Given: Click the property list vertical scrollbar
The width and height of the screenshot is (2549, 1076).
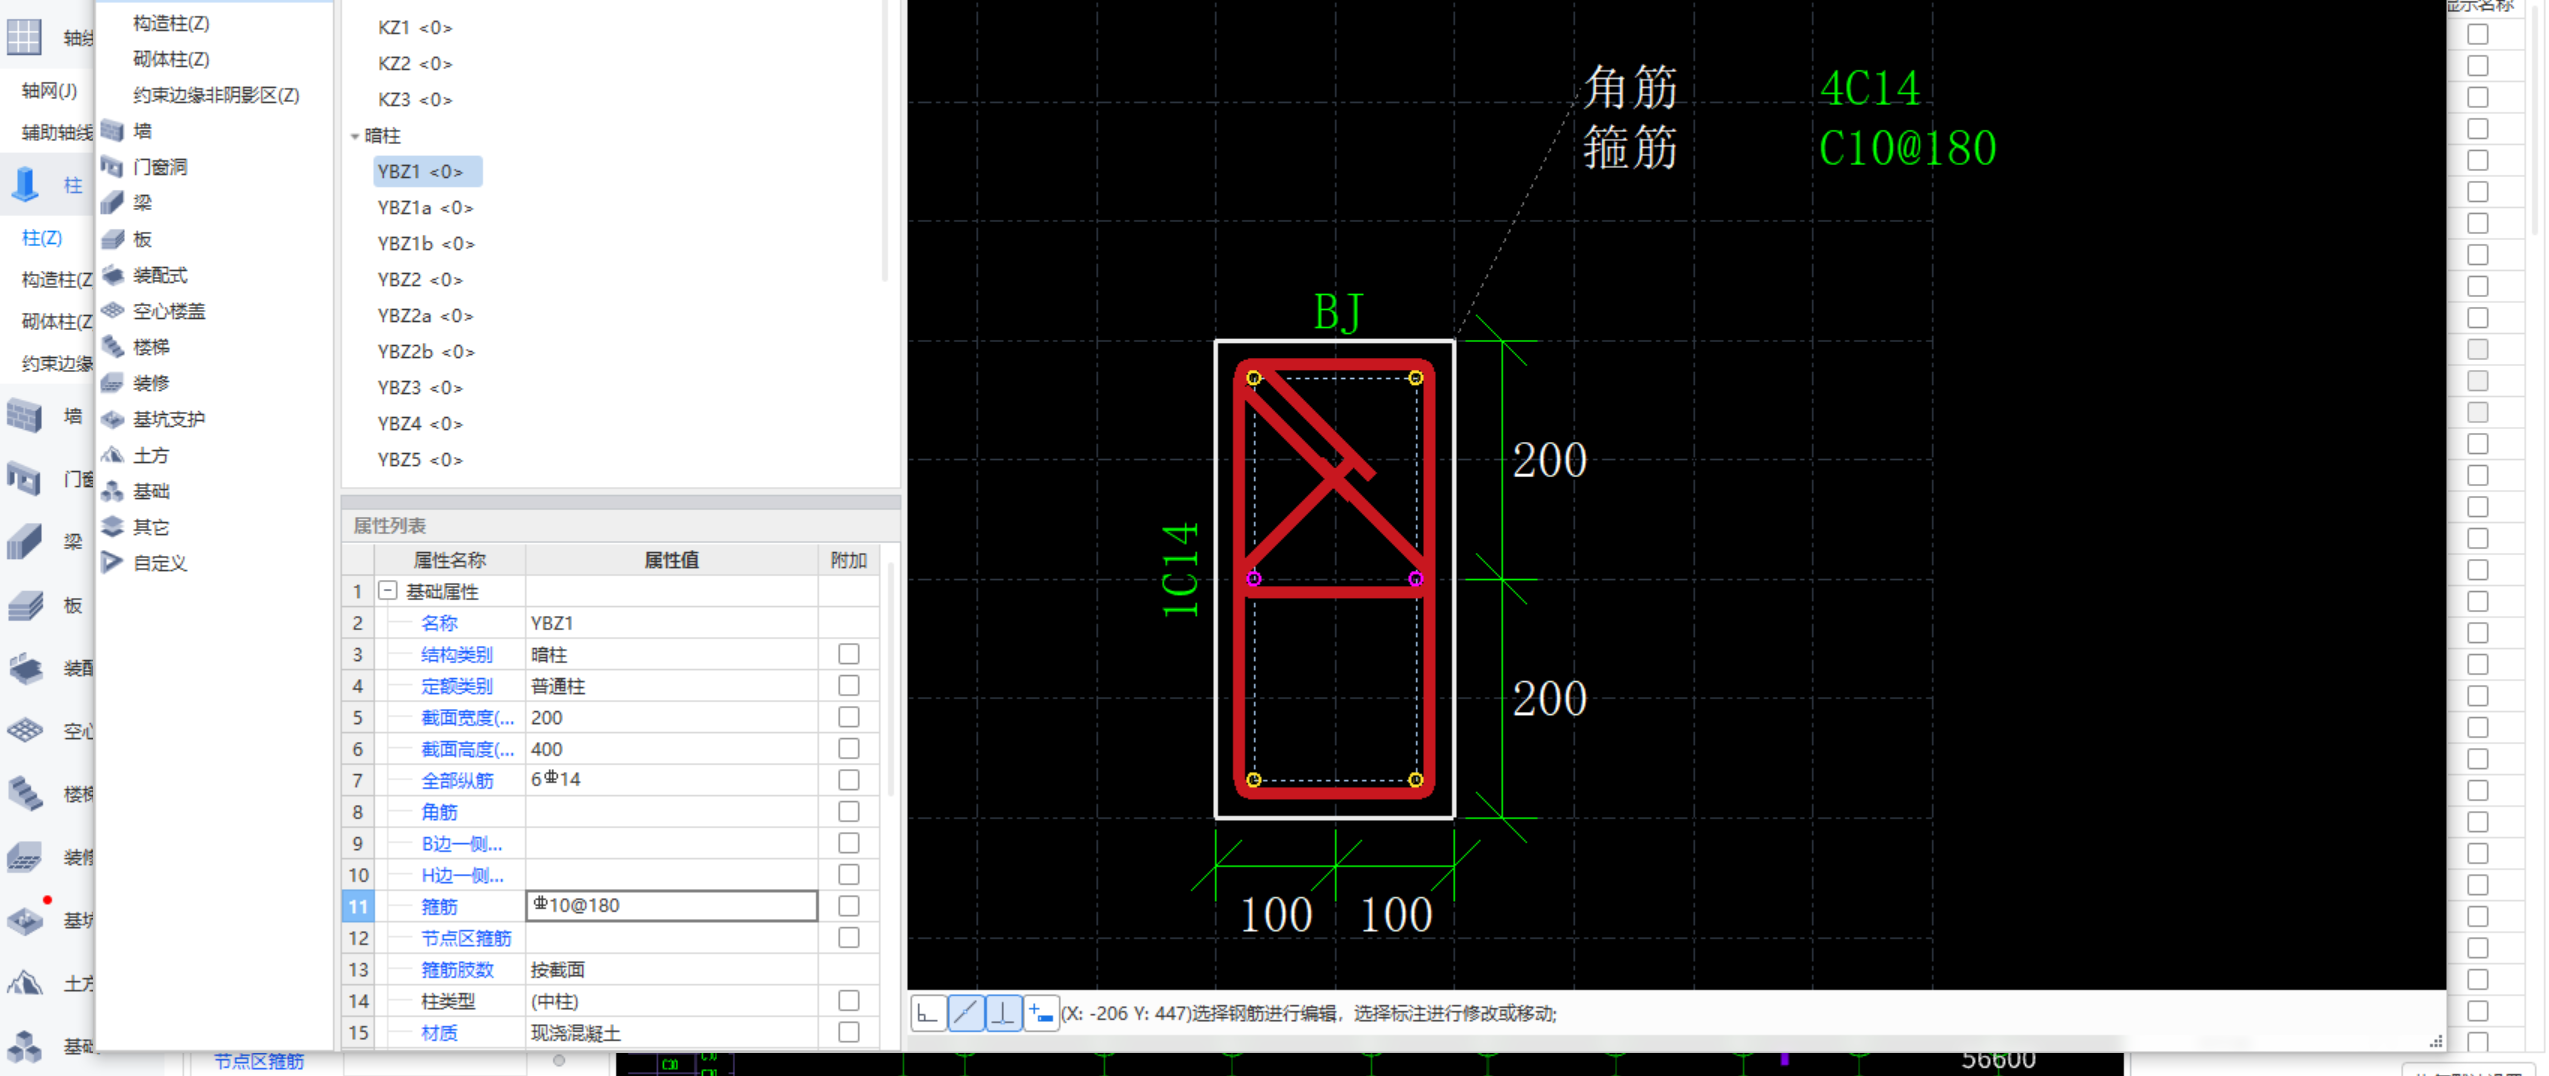Looking at the screenshot, I should pyautogui.click(x=889, y=680).
